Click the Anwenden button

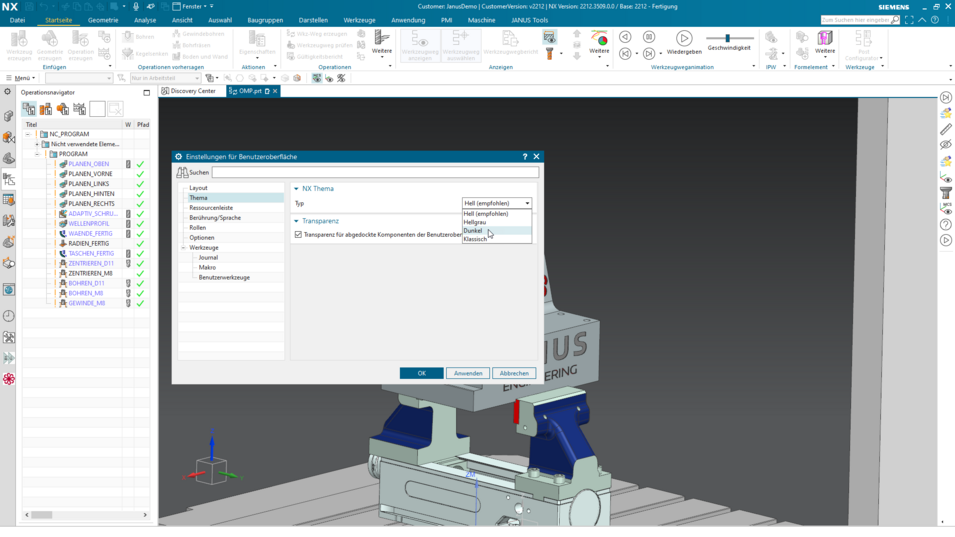tap(468, 373)
